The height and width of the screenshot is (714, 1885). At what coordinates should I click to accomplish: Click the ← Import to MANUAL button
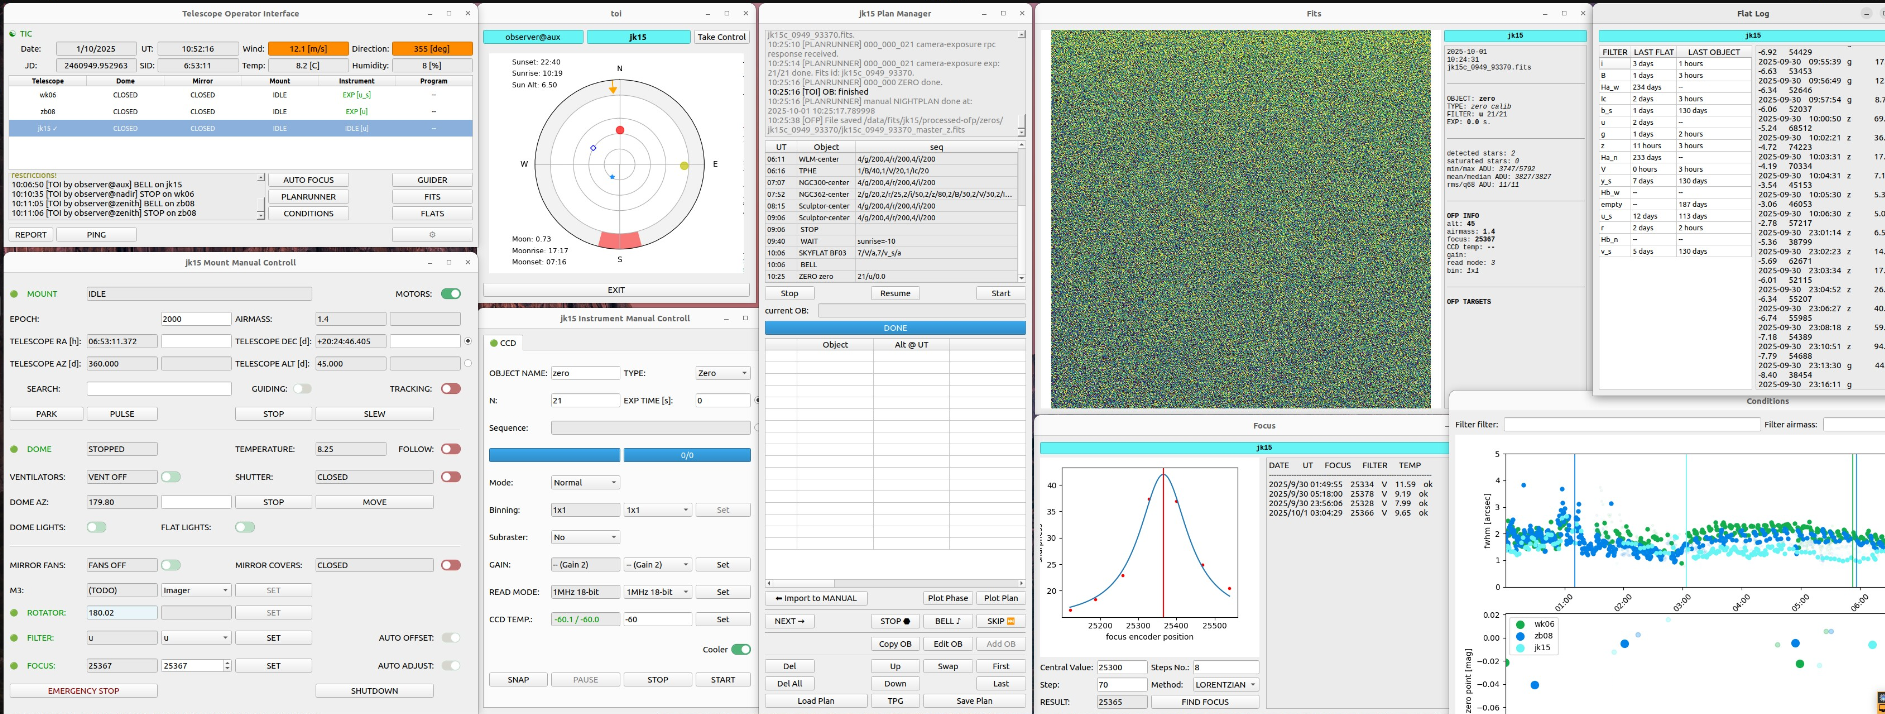[816, 598]
